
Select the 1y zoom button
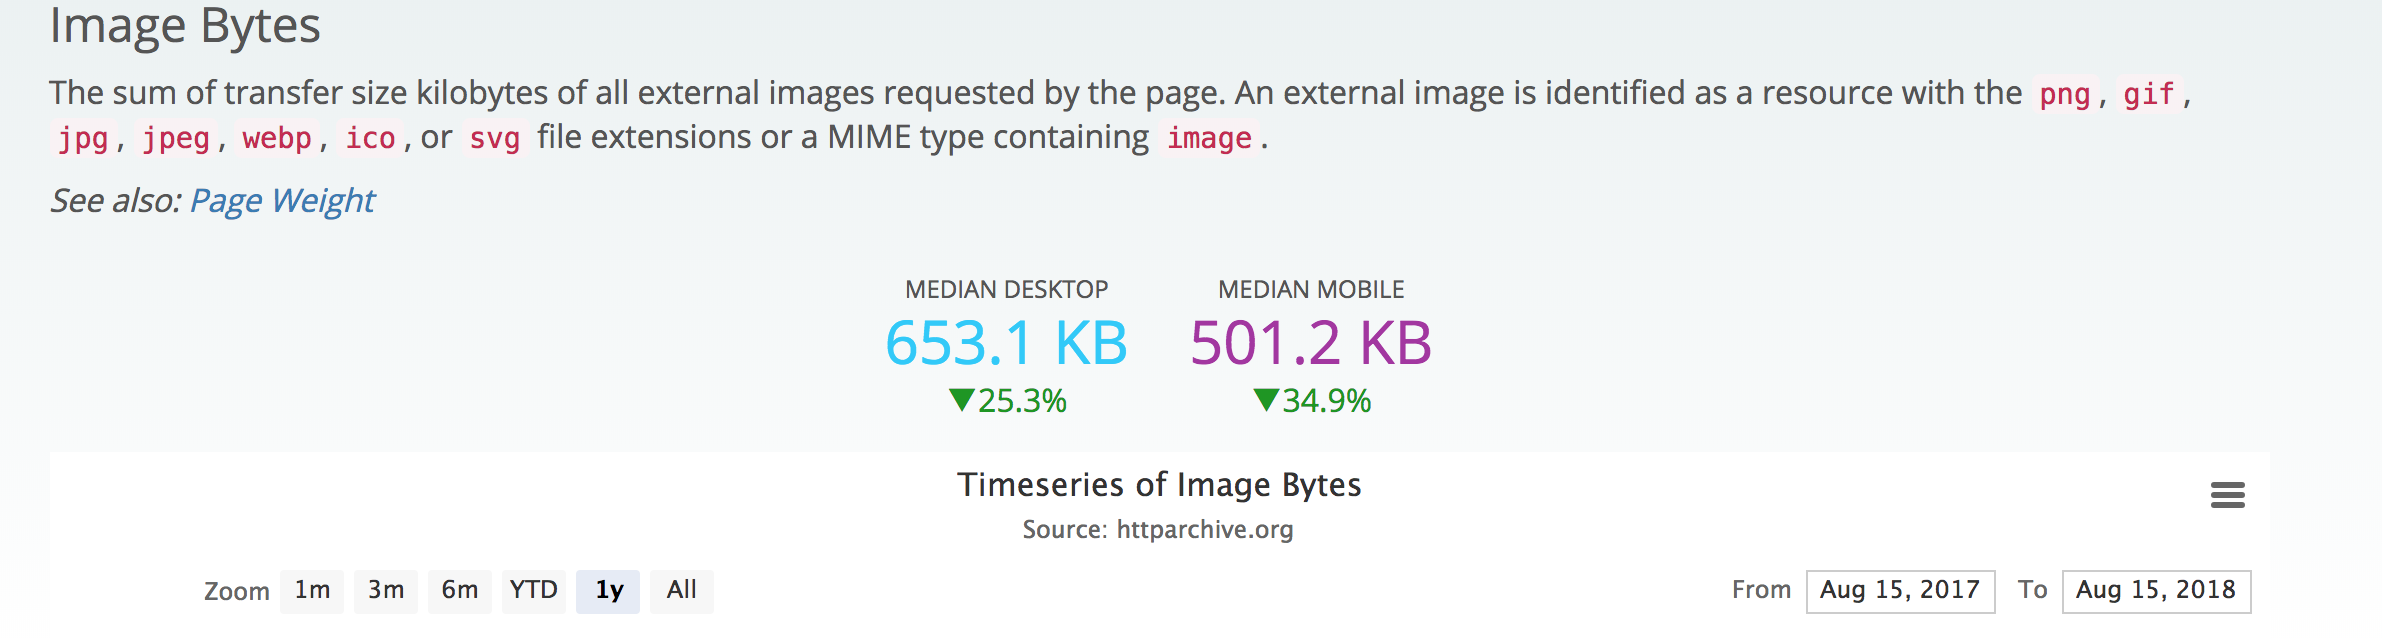point(608,591)
